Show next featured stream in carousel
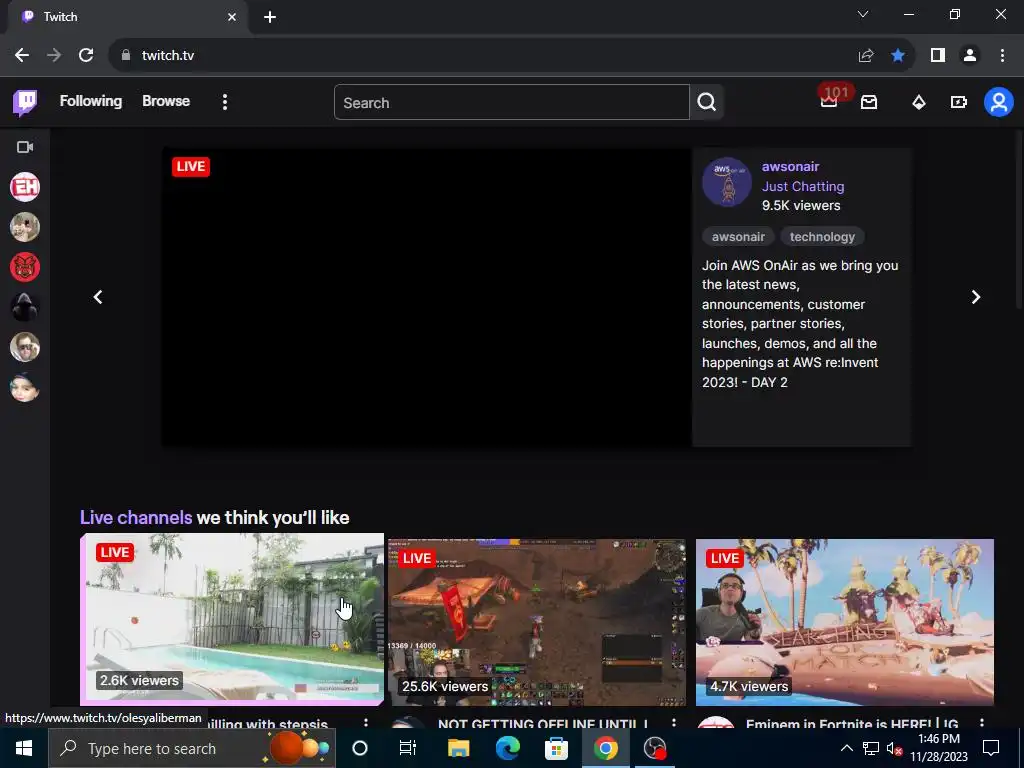The width and height of the screenshot is (1024, 768). (976, 297)
